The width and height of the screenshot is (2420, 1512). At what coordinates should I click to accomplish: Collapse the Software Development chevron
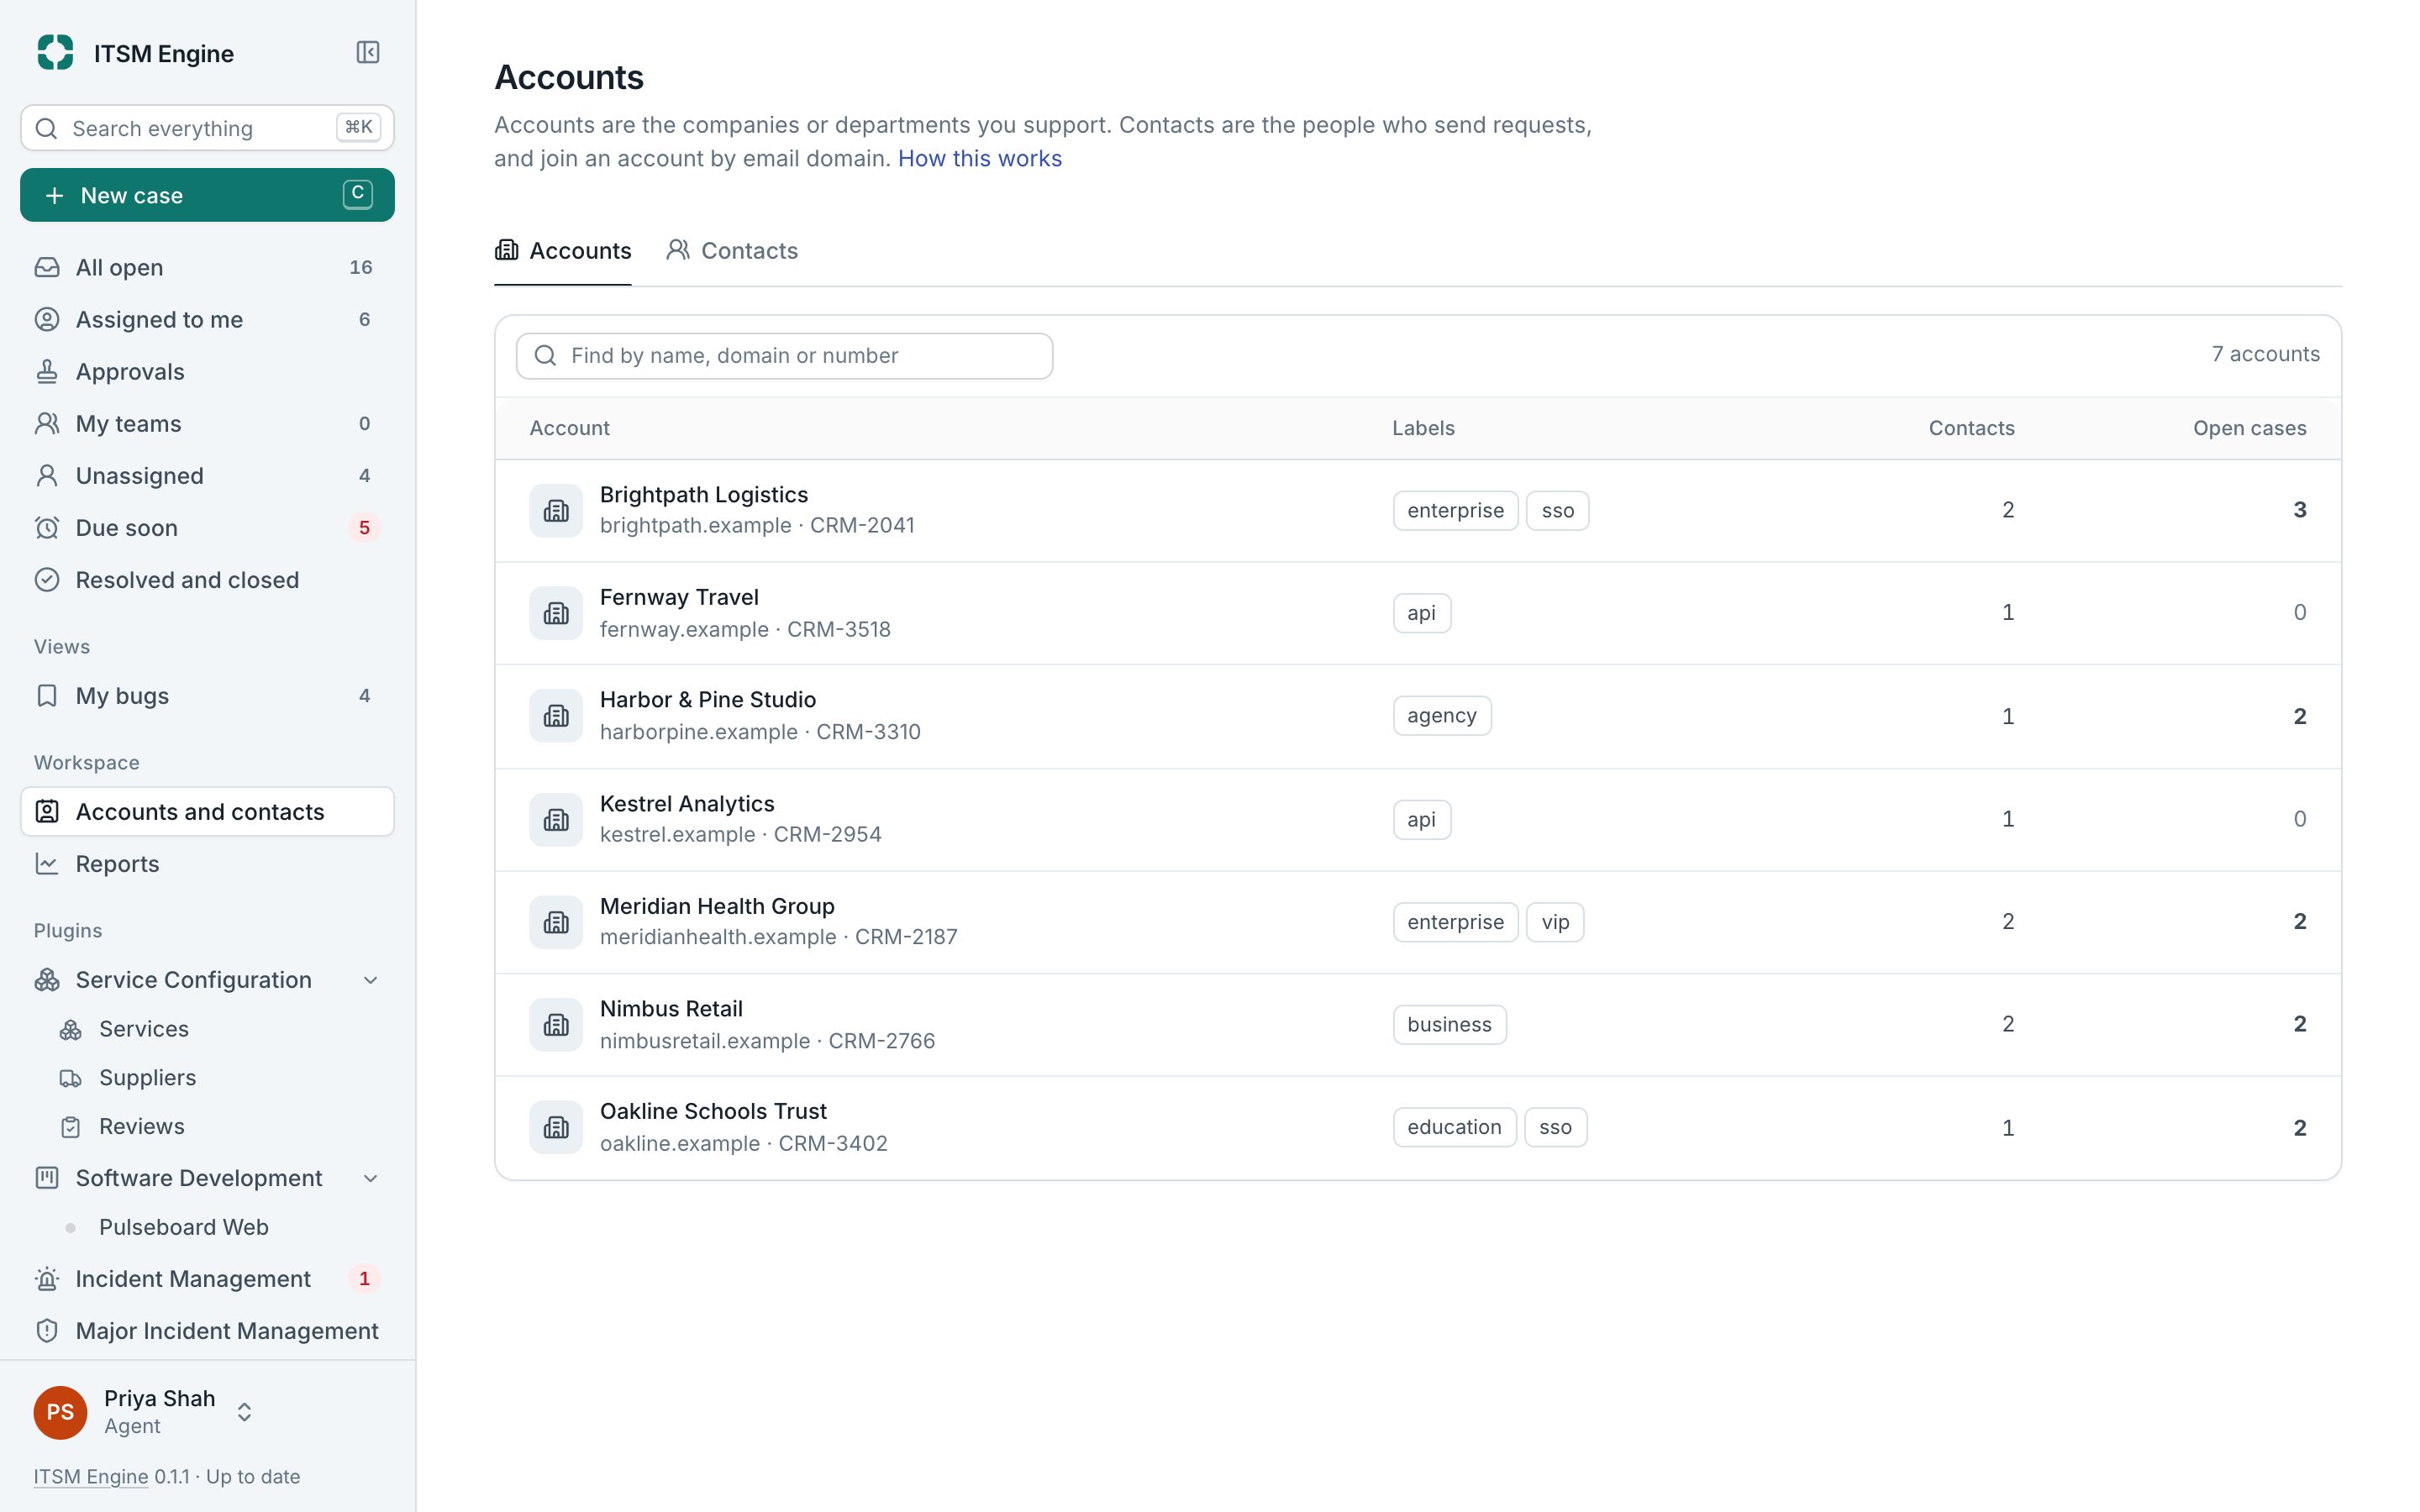[x=370, y=1178]
